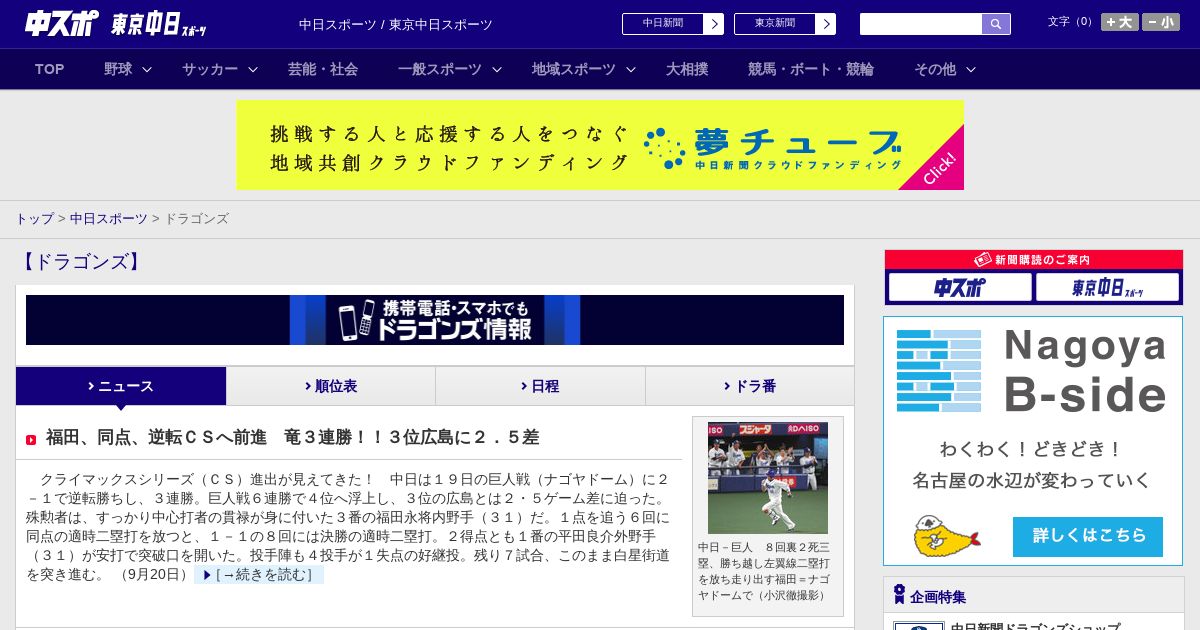1200x630 pixels.
Task: Click the Nagoya B-side advertisement
Action: point(1033,442)
